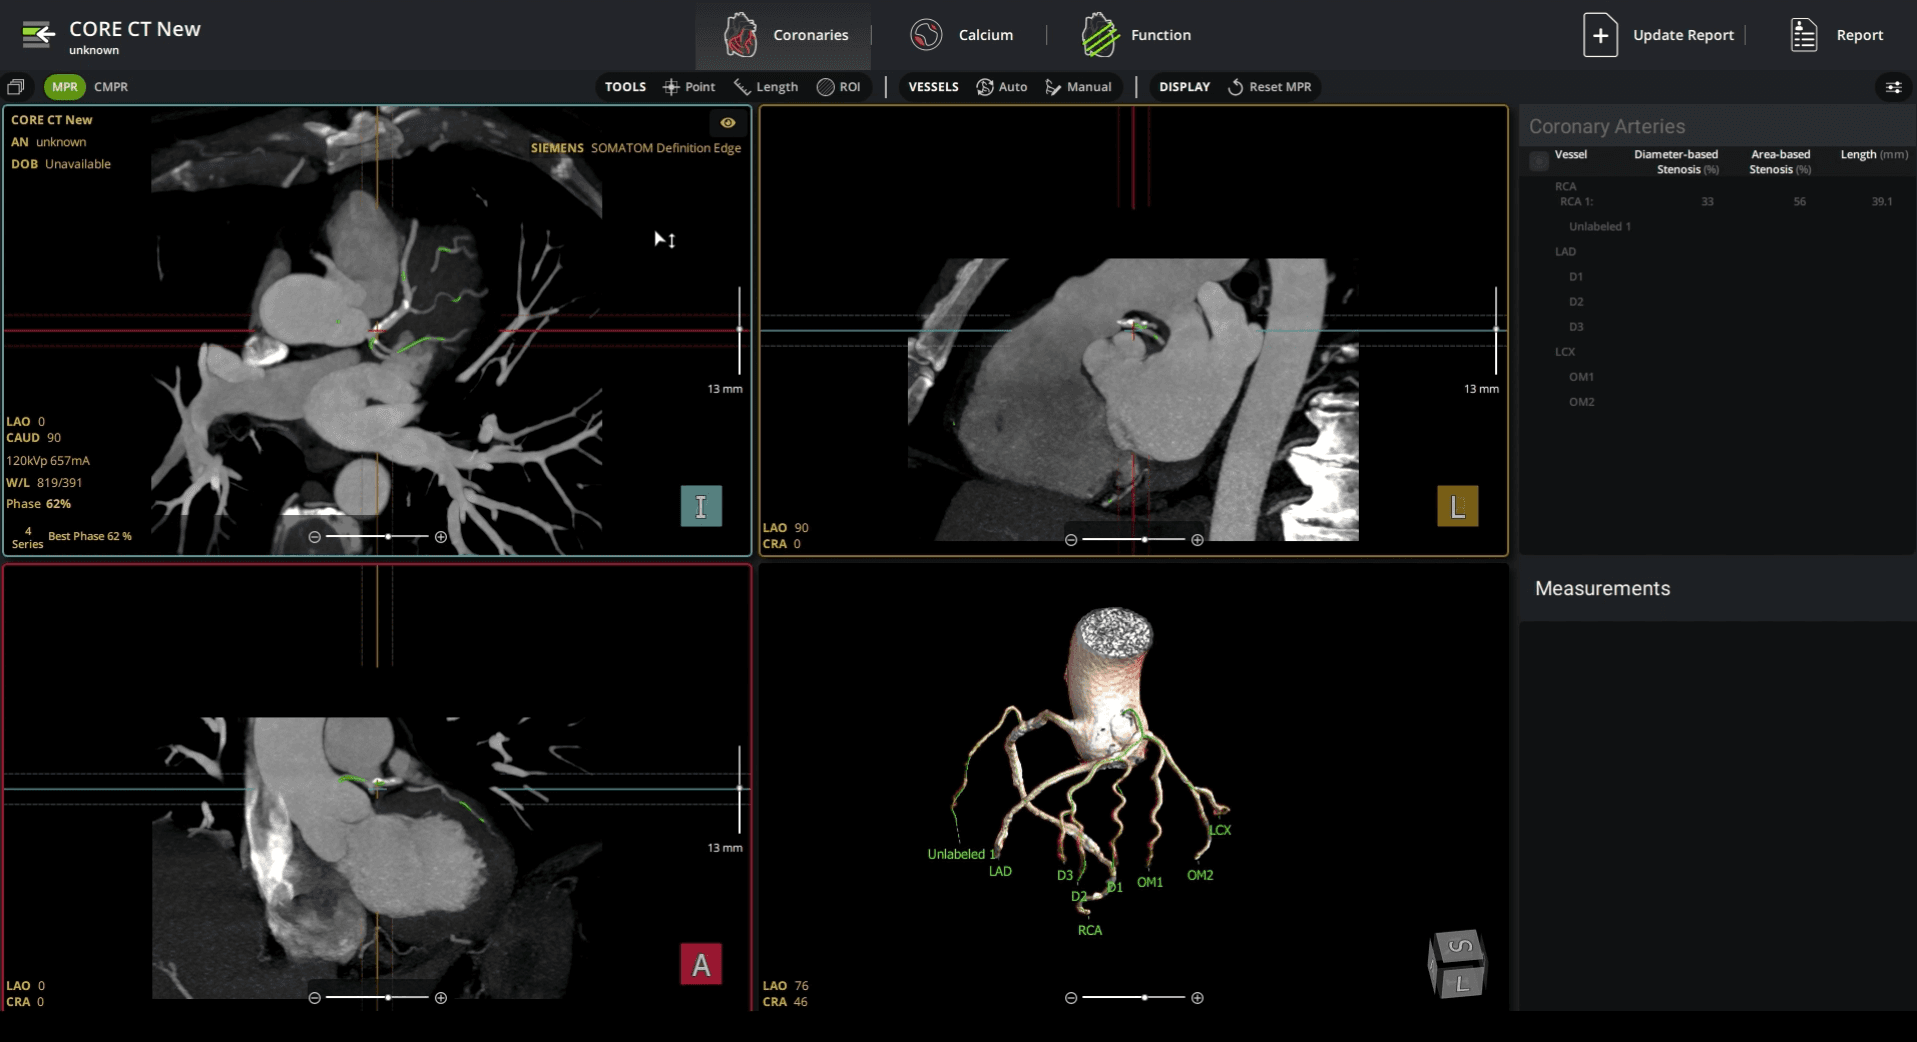Run Auto vessel extraction
Image resolution: width=1917 pixels, height=1042 pixels.
1002,87
